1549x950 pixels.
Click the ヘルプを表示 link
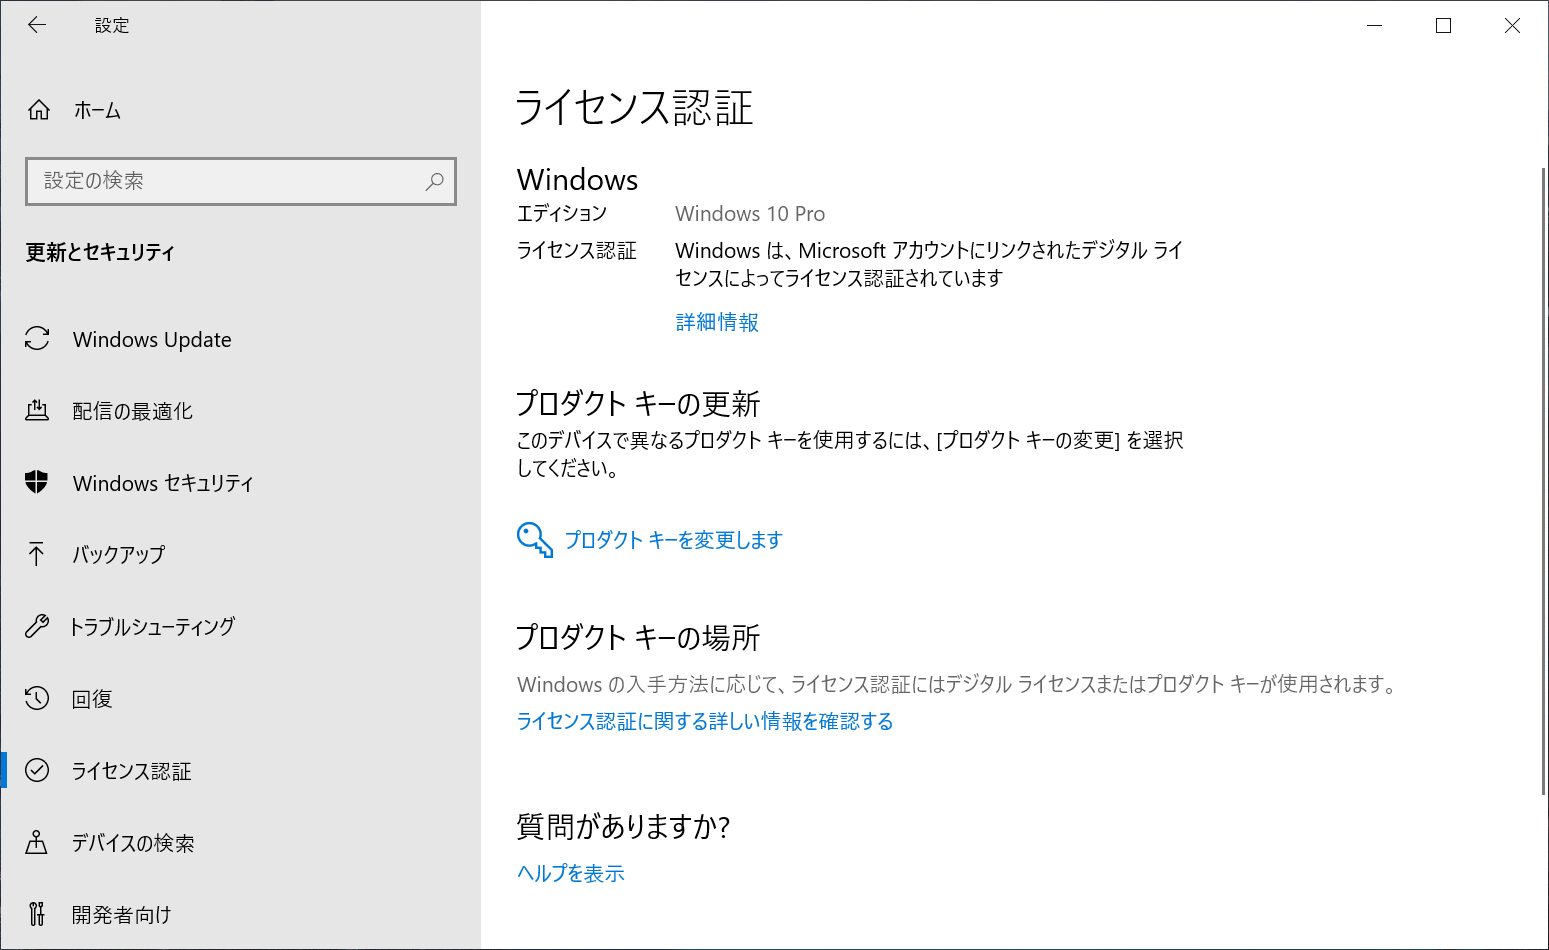(571, 873)
